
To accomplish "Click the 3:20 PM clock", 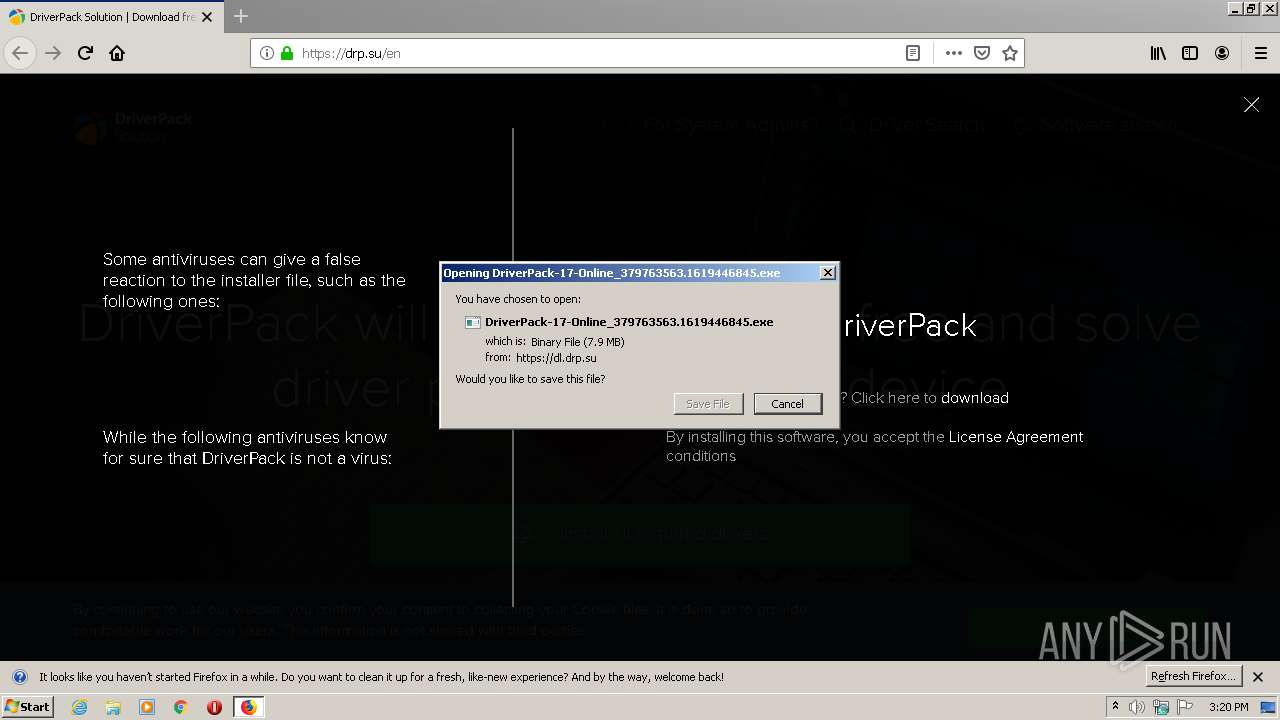I will pyautogui.click(x=1229, y=707).
